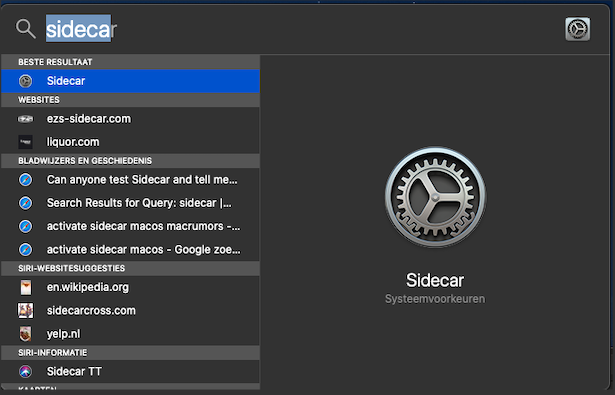Select Sidecar TT Siri information result
The width and height of the screenshot is (615, 395).
[130, 371]
